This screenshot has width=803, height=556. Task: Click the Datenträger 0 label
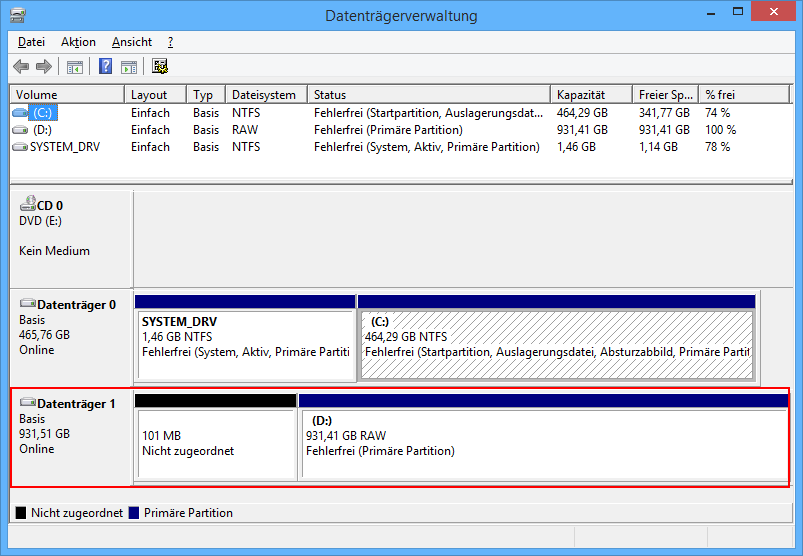pos(76,305)
